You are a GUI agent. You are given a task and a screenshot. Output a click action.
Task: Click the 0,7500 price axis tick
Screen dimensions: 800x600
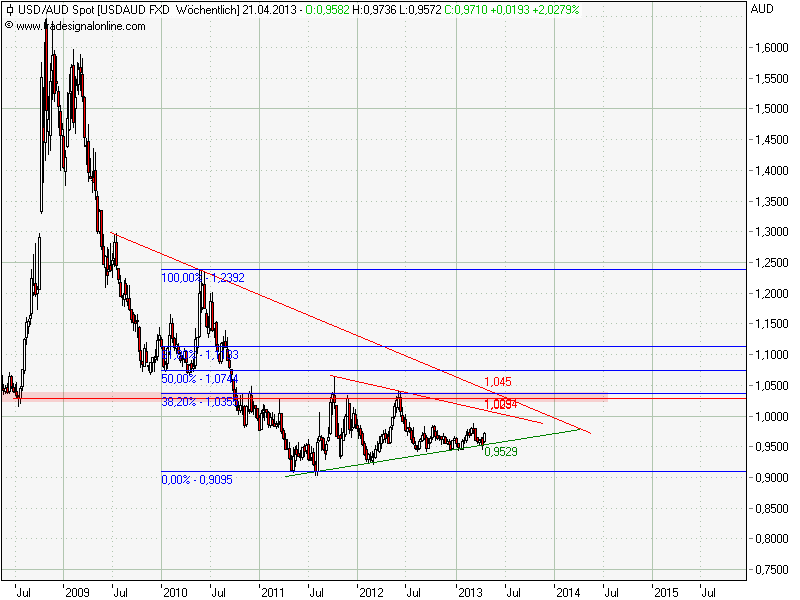click(x=770, y=570)
